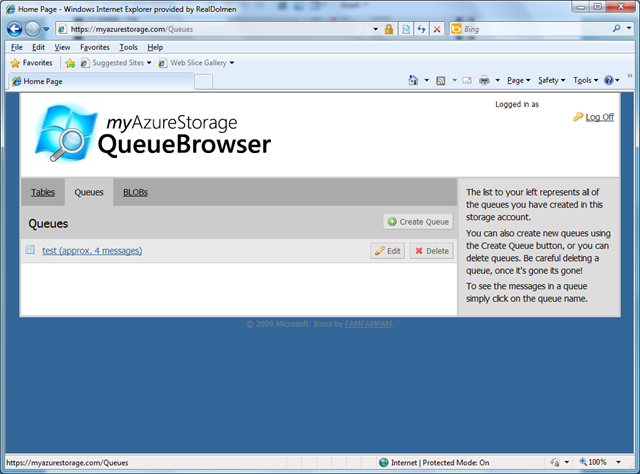Expand the address bar history dropdown
640x474 pixels.
click(x=376, y=29)
